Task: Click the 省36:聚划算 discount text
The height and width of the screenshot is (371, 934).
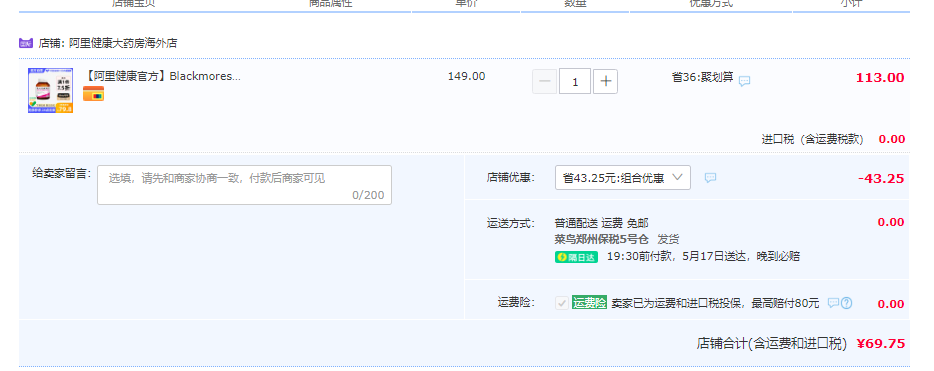Action: (702, 77)
